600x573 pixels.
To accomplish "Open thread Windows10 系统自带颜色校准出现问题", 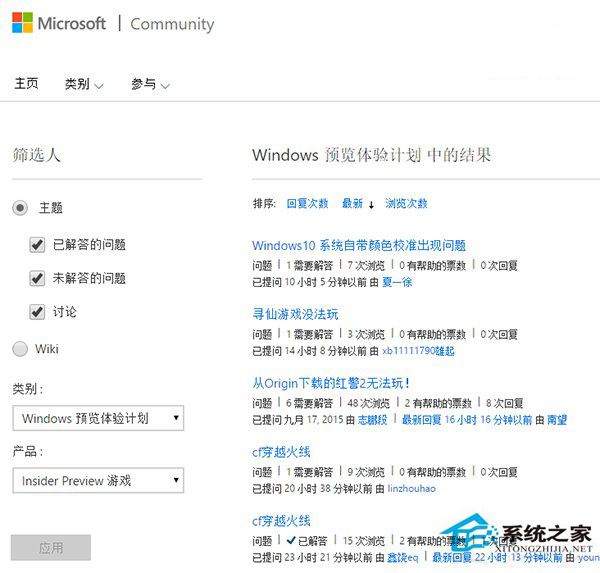I will point(359,245).
